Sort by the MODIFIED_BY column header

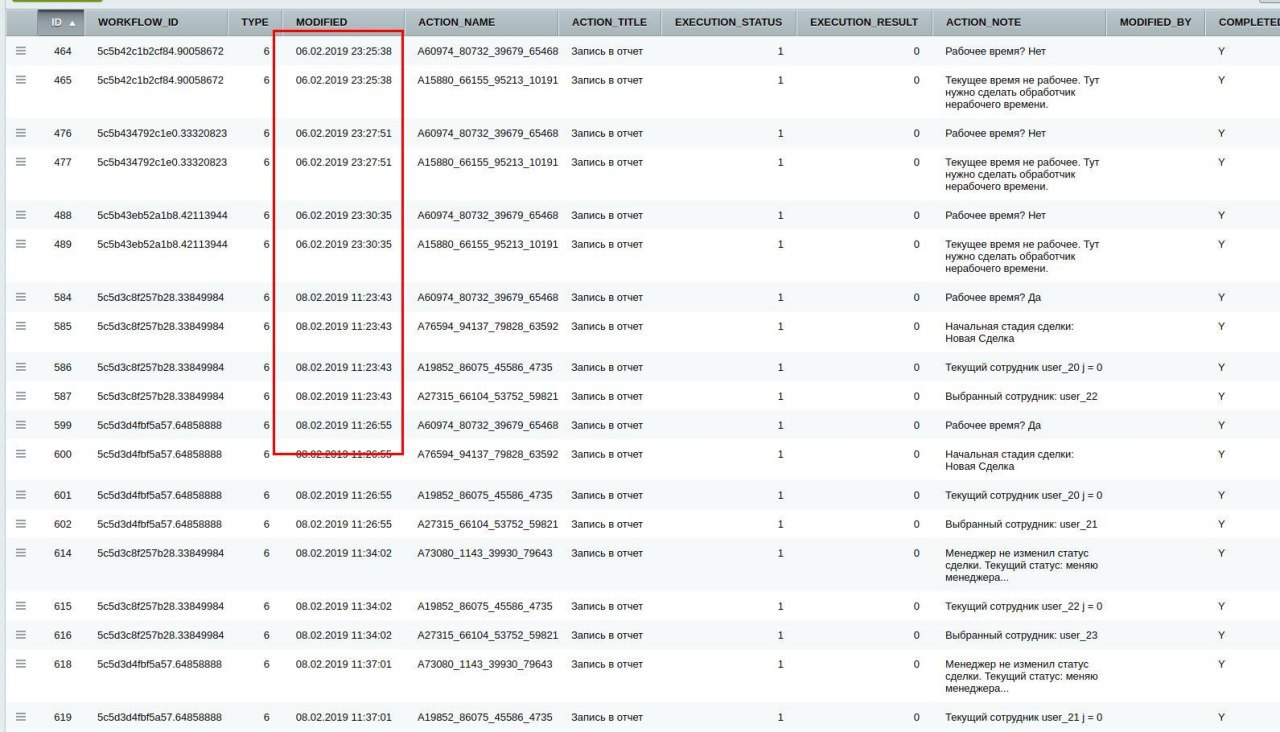[1155, 22]
